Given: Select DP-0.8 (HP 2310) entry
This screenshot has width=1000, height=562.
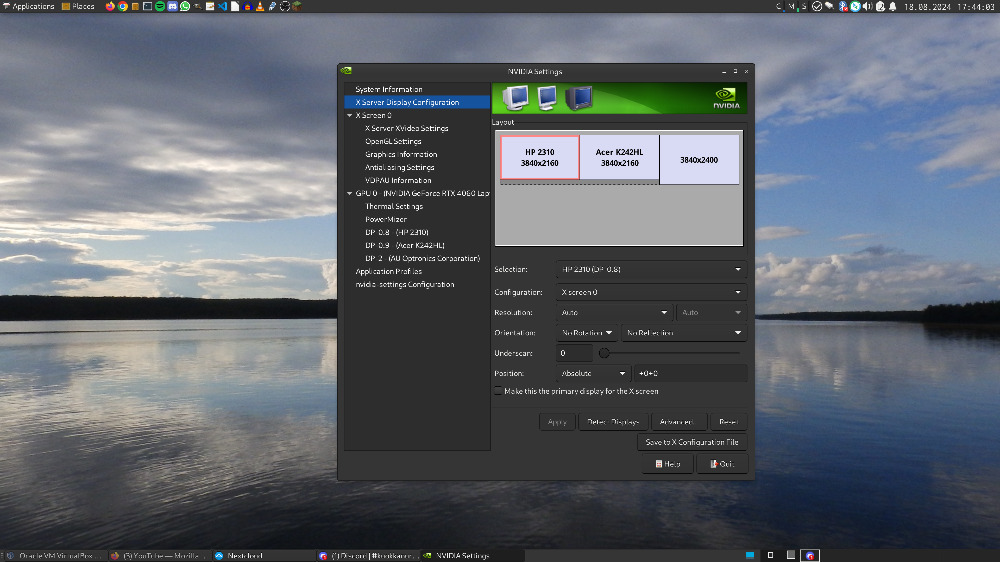Looking at the screenshot, I should click(397, 232).
